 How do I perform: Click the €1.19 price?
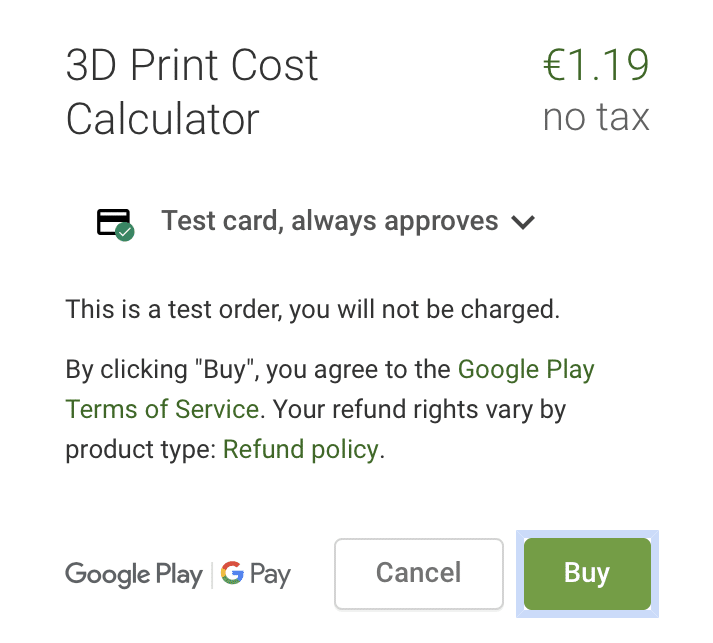[596, 65]
